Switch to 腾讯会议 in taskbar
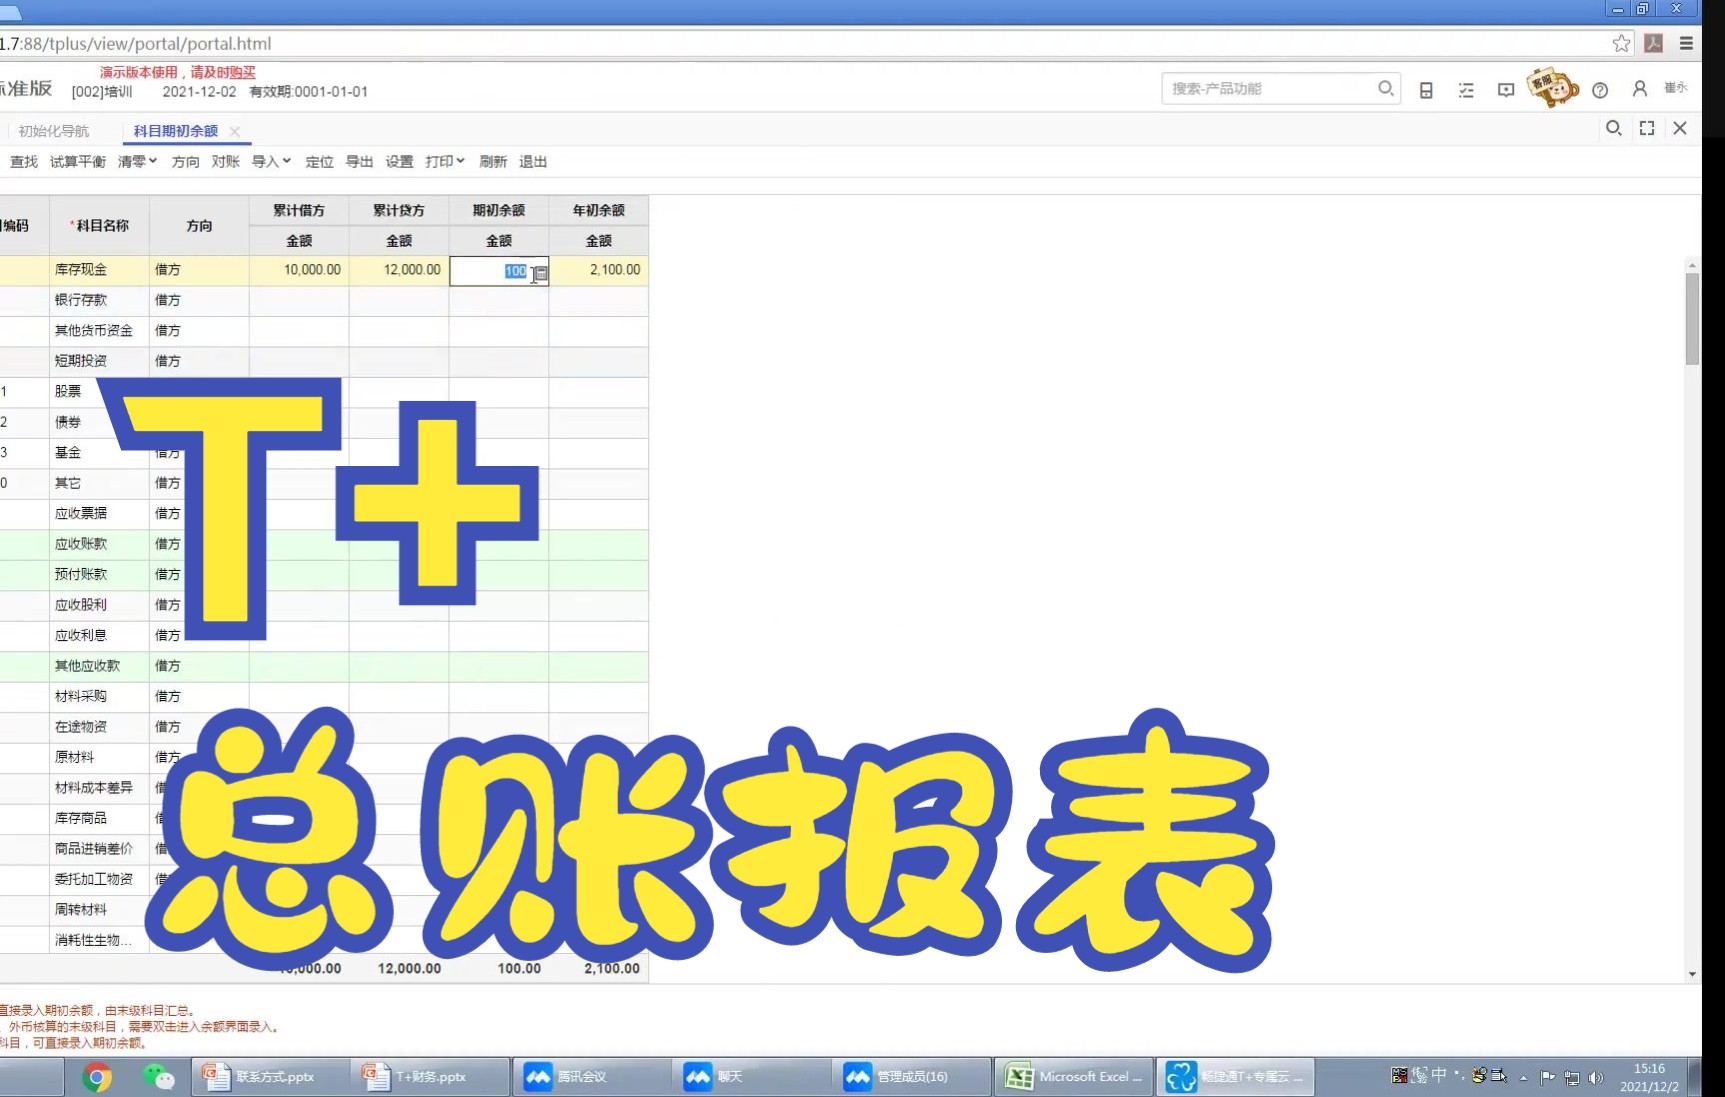The image size is (1725, 1097). point(590,1077)
